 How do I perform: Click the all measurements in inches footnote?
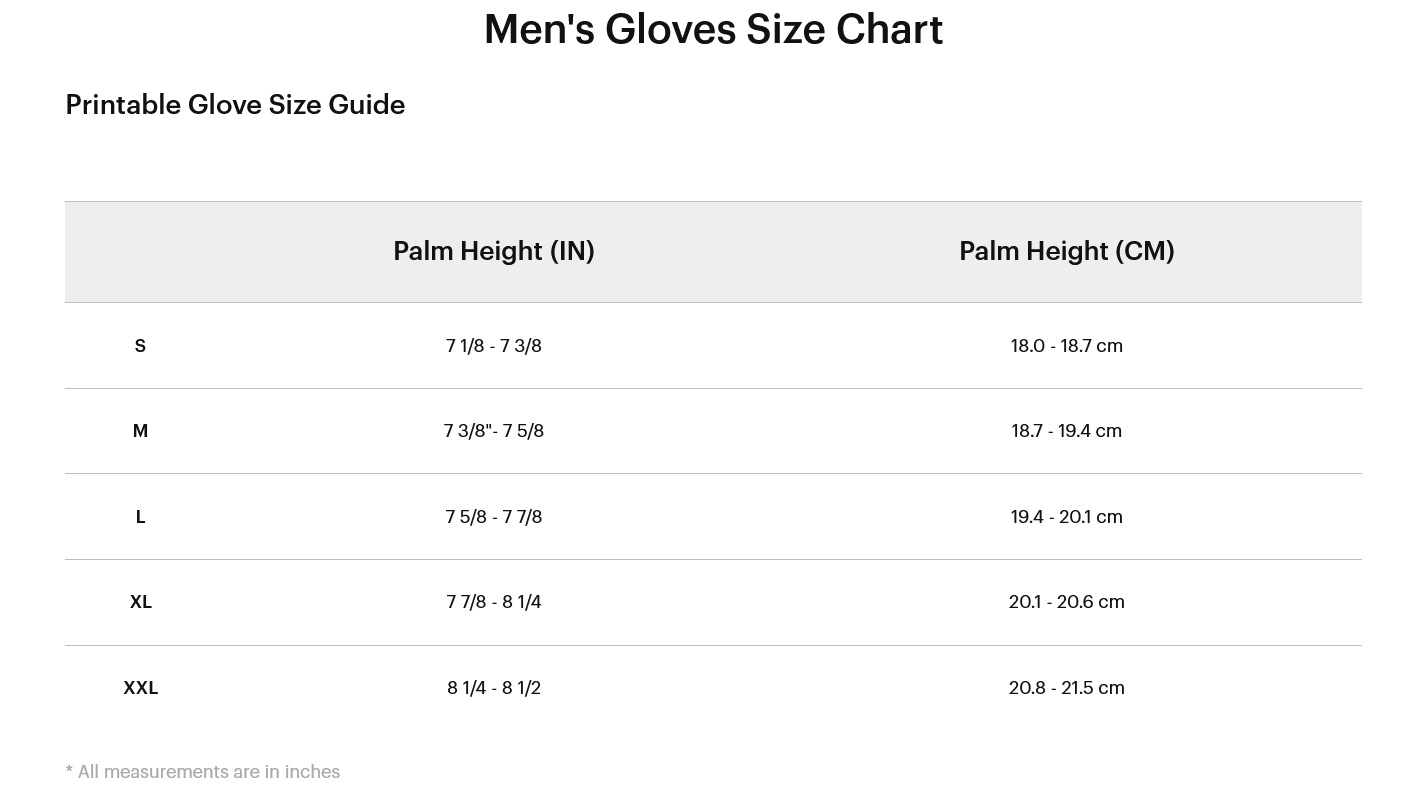coord(203,772)
